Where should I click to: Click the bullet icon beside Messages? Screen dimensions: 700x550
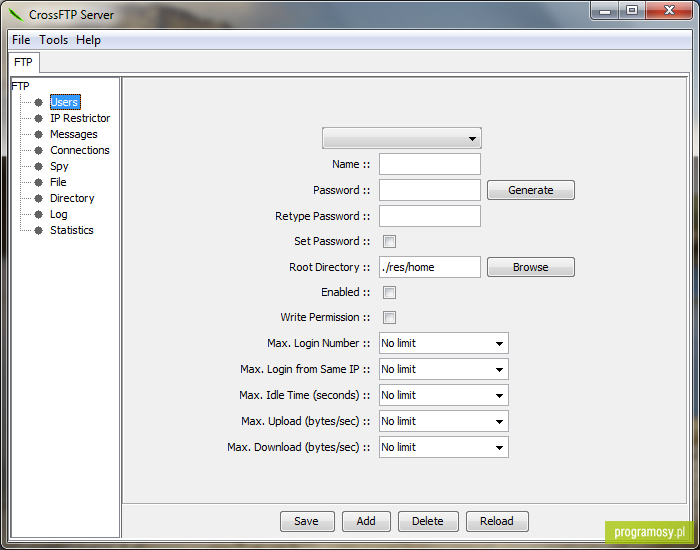[x=39, y=134]
